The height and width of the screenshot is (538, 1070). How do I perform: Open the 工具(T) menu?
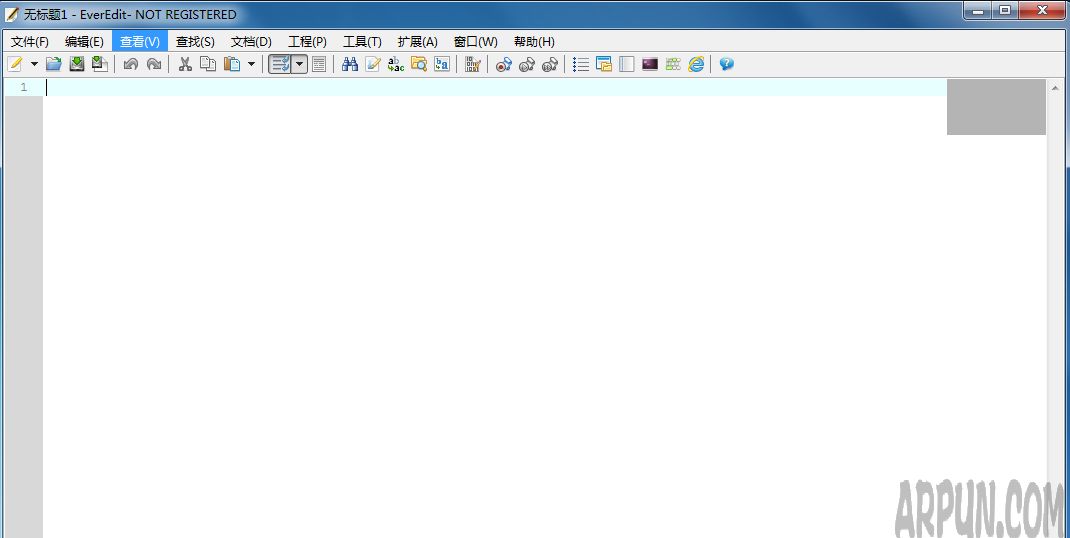pyautogui.click(x=362, y=42)
